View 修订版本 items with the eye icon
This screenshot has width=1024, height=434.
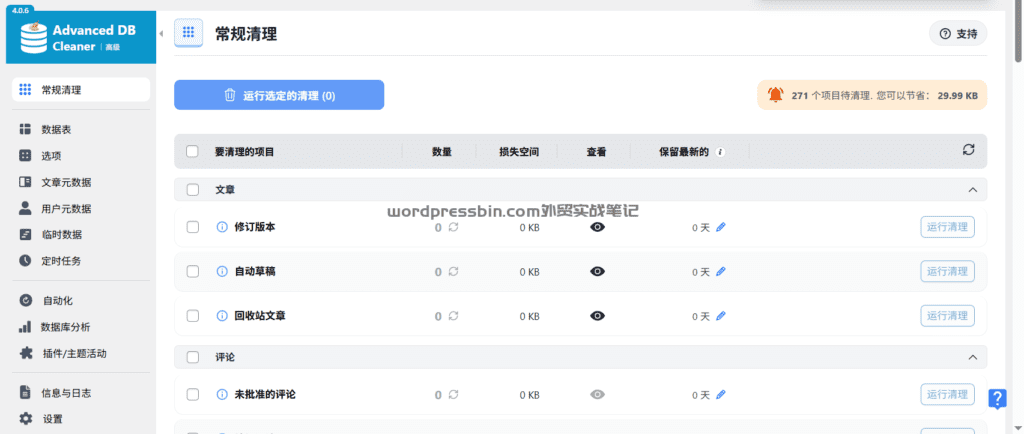point(597,227)
